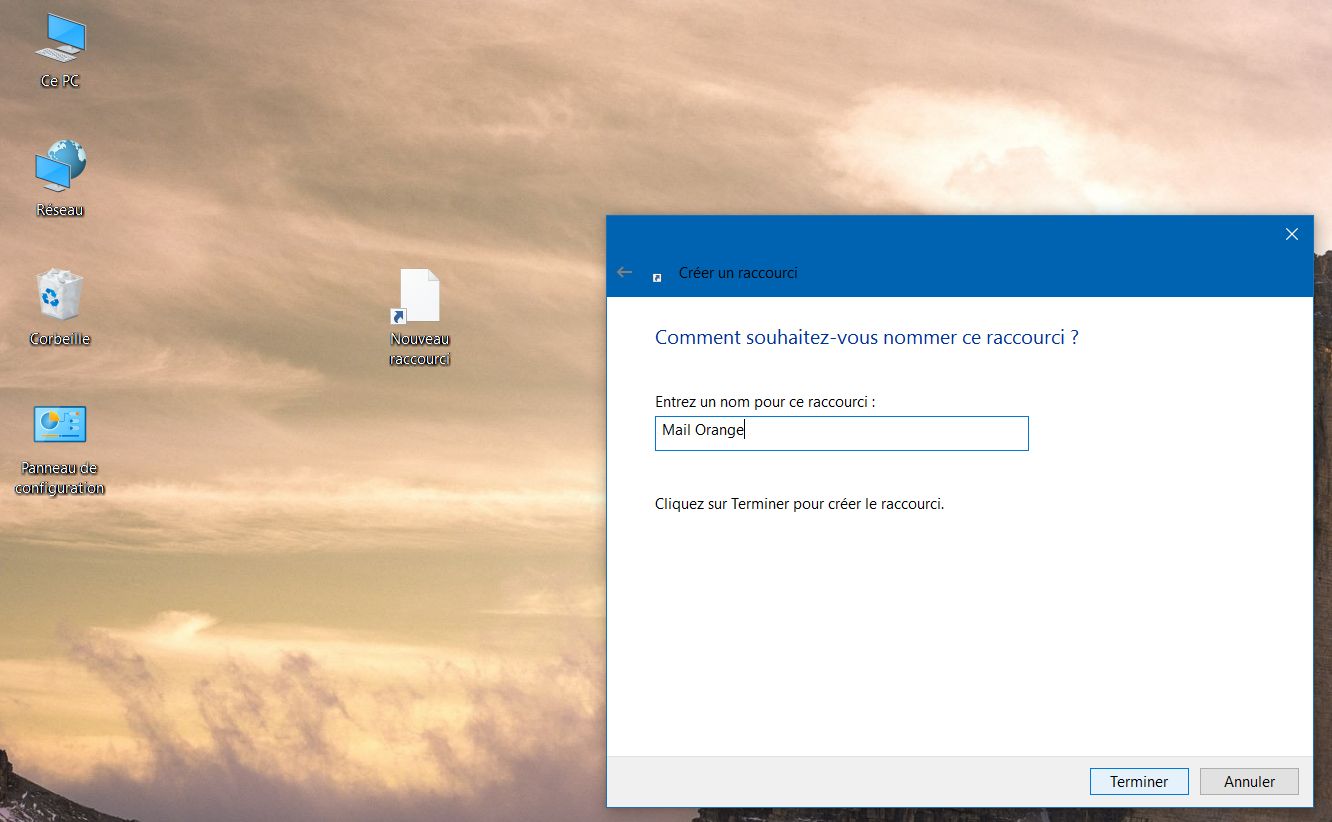The width and height of the screenshot is (1332, 822).
Task: Select the Nouveau raccourci blank file icon
Action: click(419, 296)
